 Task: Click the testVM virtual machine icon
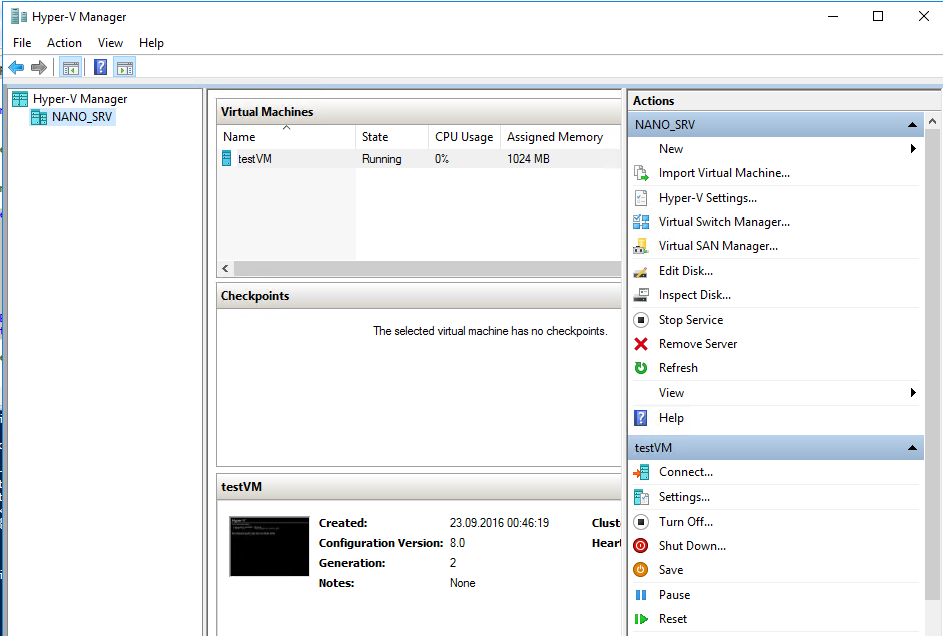click(x=227, y=159)
